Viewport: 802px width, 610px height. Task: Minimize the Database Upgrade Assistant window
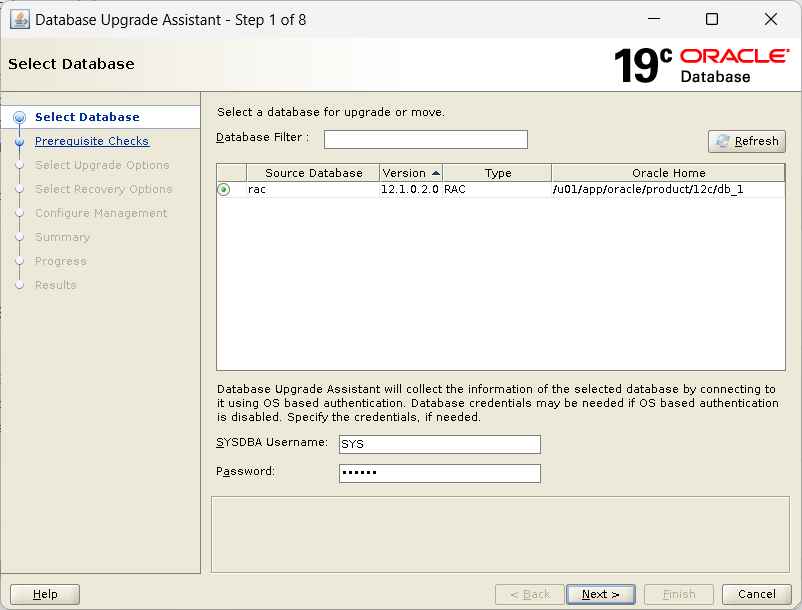click(x=654, y=19)
